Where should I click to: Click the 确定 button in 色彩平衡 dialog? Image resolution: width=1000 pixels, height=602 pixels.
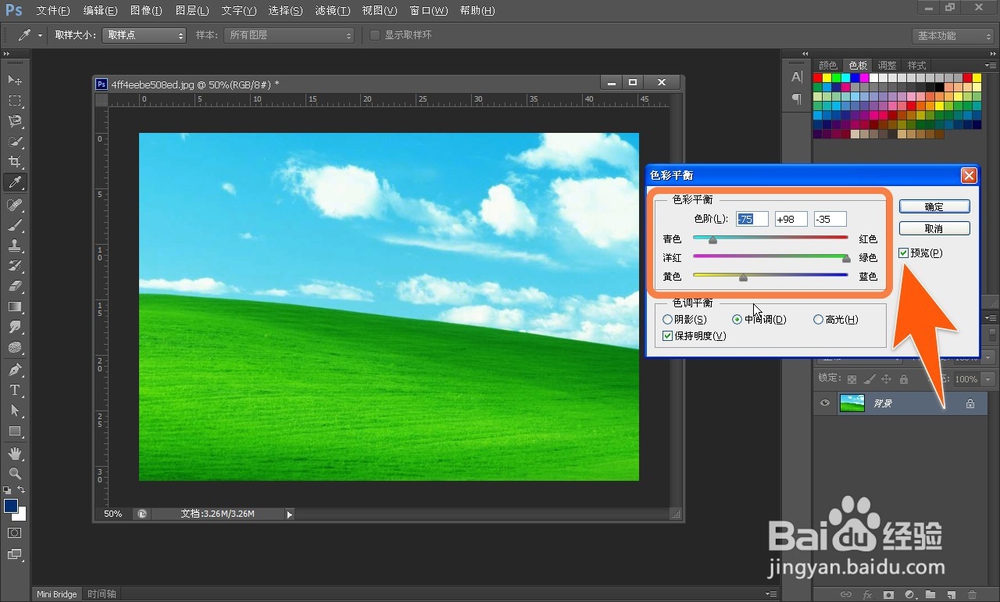click(934, 207)
